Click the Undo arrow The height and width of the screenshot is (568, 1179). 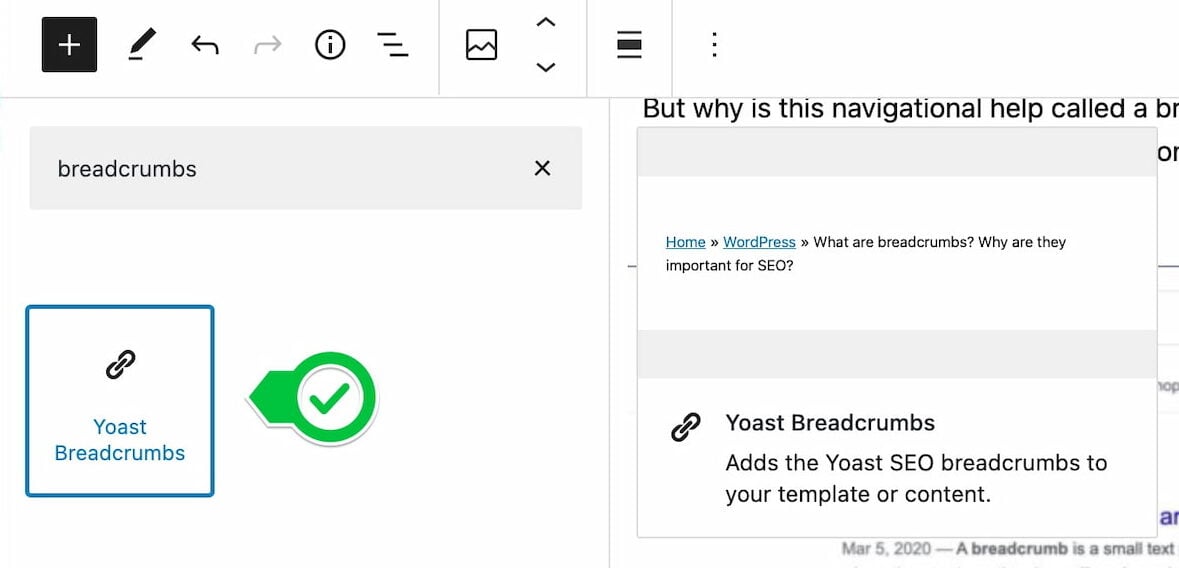(205, 45)
